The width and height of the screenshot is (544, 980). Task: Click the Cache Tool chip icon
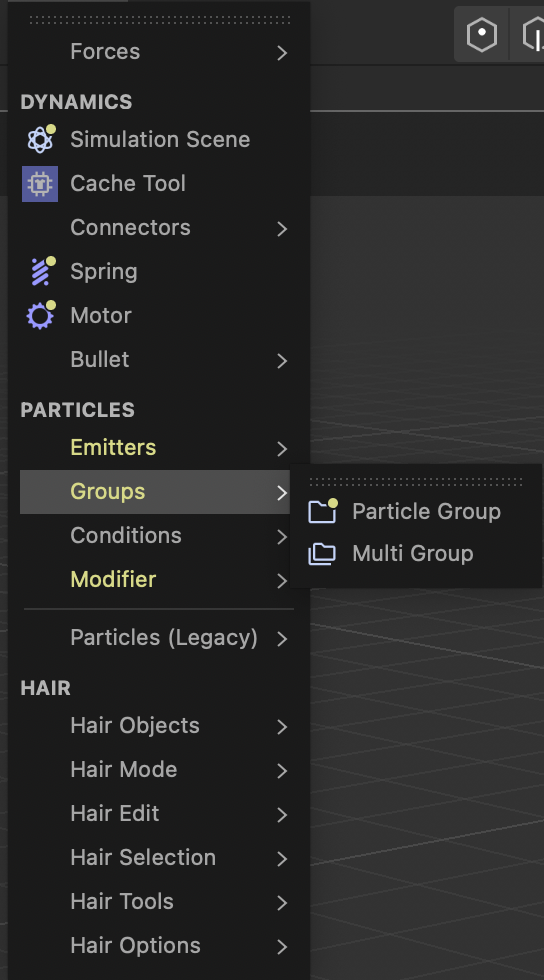[40, 184]
